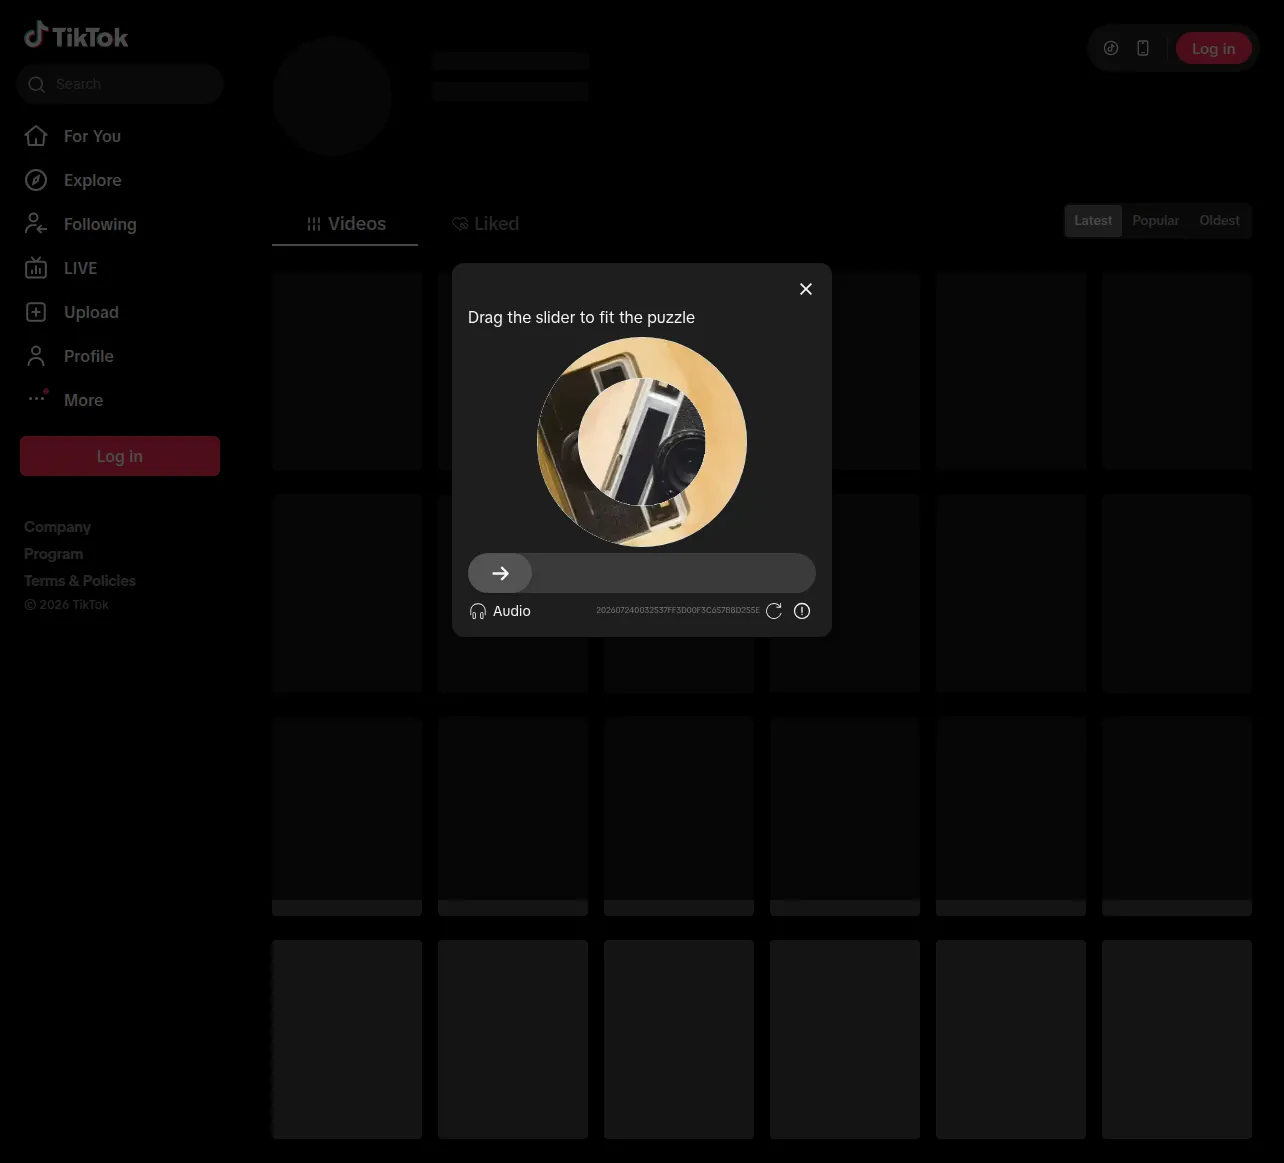This screenshot has width=1284, height=1163.
Task: Click the red Log in button in the sidebar
Action: [120, 456]
